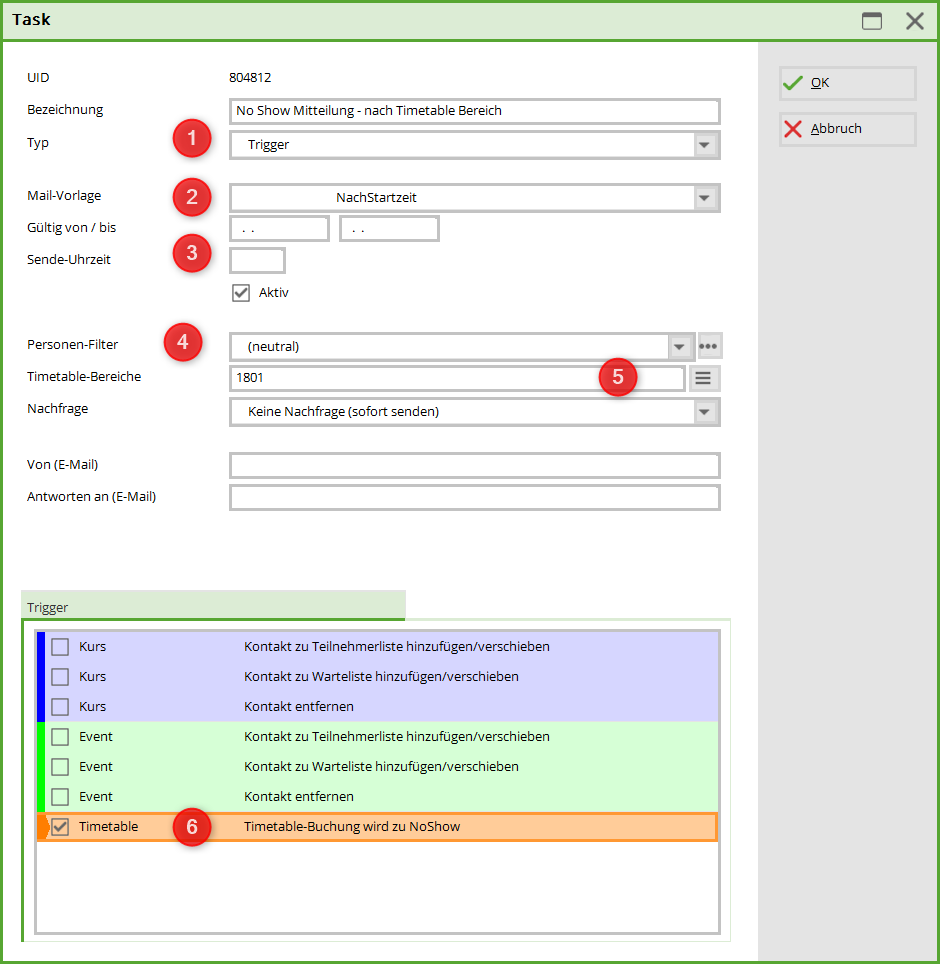Click the Sende-Uhrzeit time field

257,260
